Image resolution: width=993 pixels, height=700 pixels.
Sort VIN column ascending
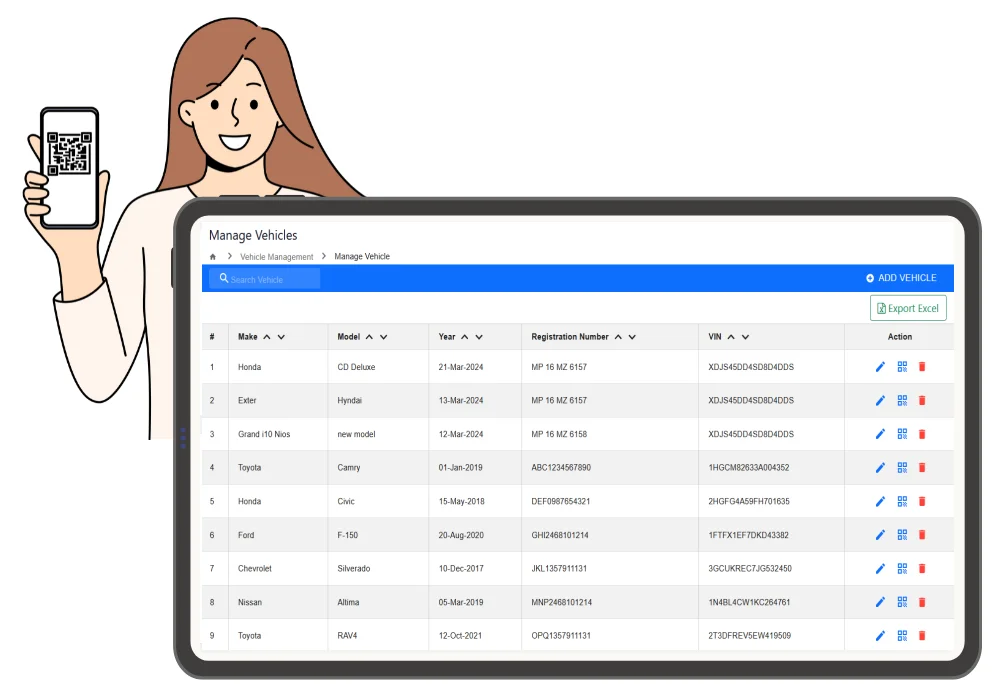coord(731,337)
